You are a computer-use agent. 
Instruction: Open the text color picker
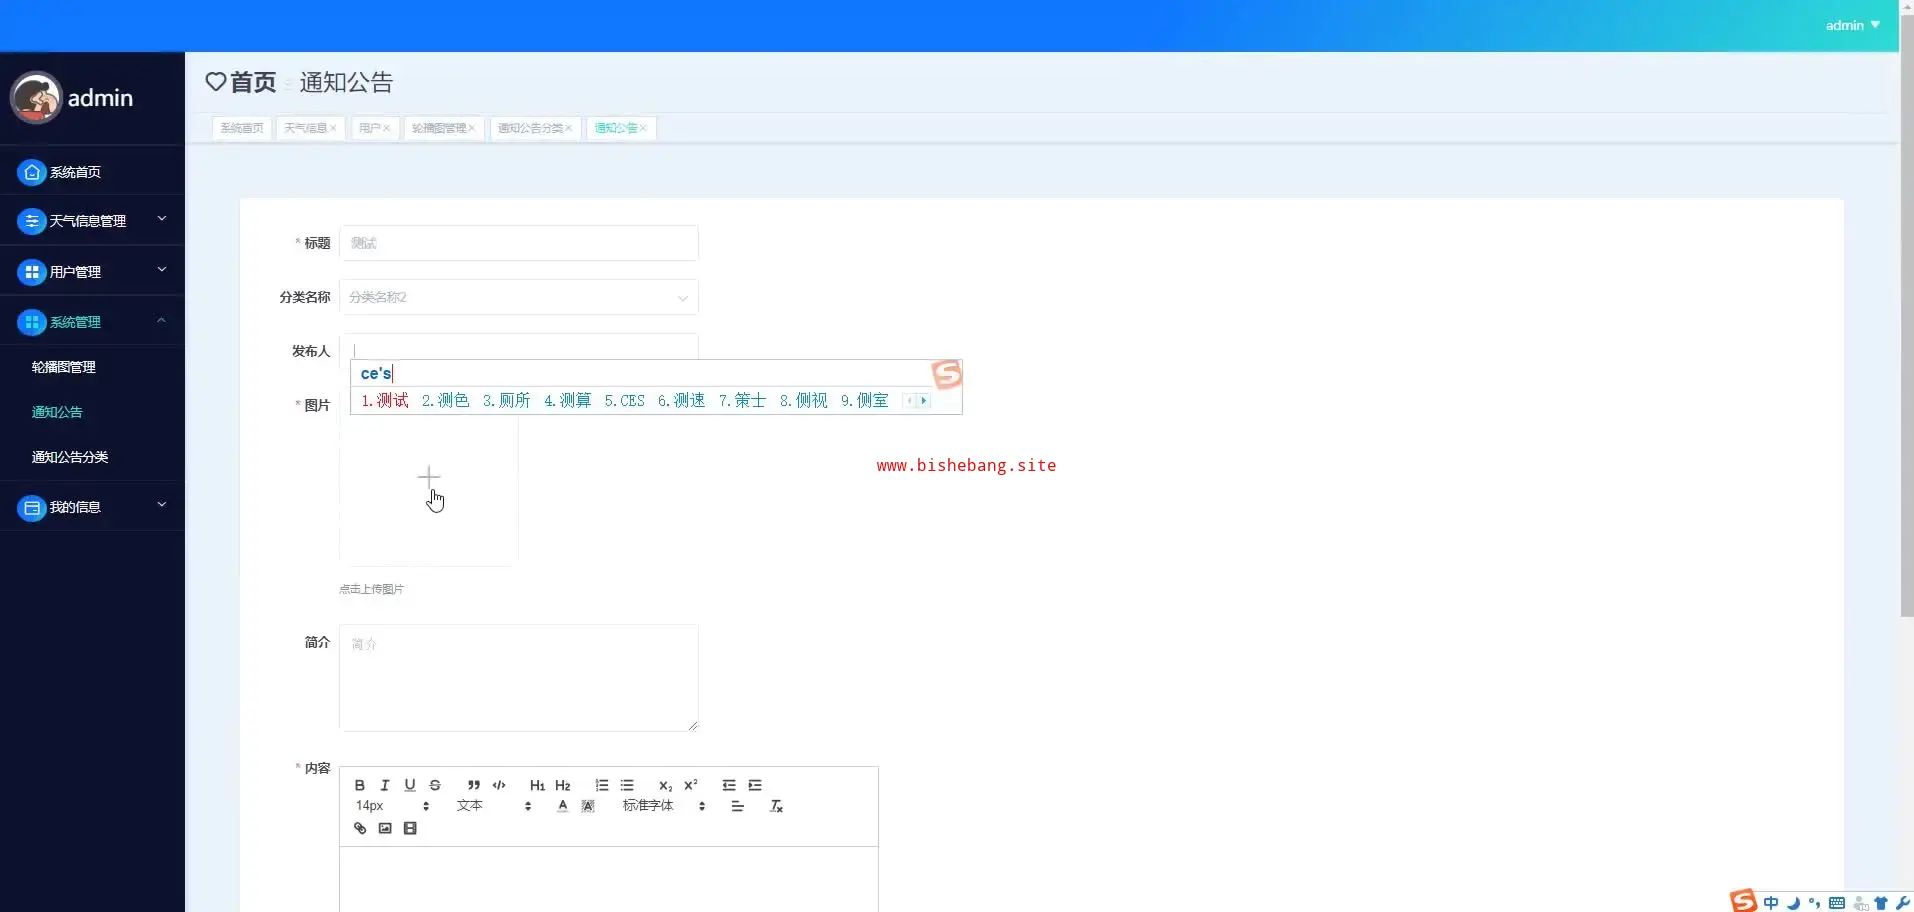[x=563, y=806]
